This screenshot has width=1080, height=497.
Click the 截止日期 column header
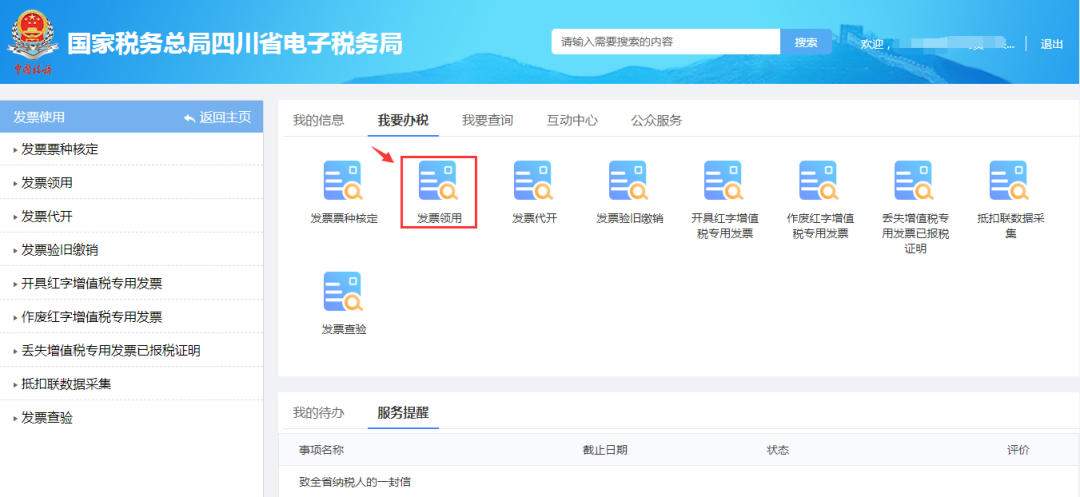pos(605,450)
